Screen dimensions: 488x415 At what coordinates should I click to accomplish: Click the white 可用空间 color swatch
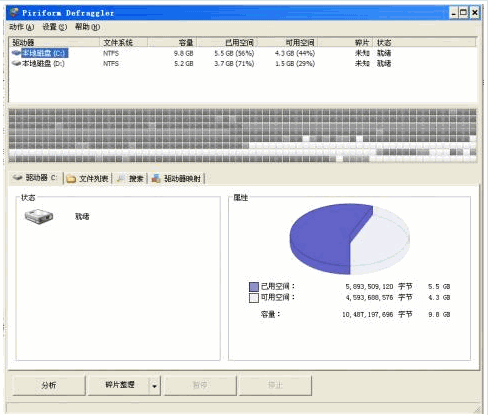(254, 298)
